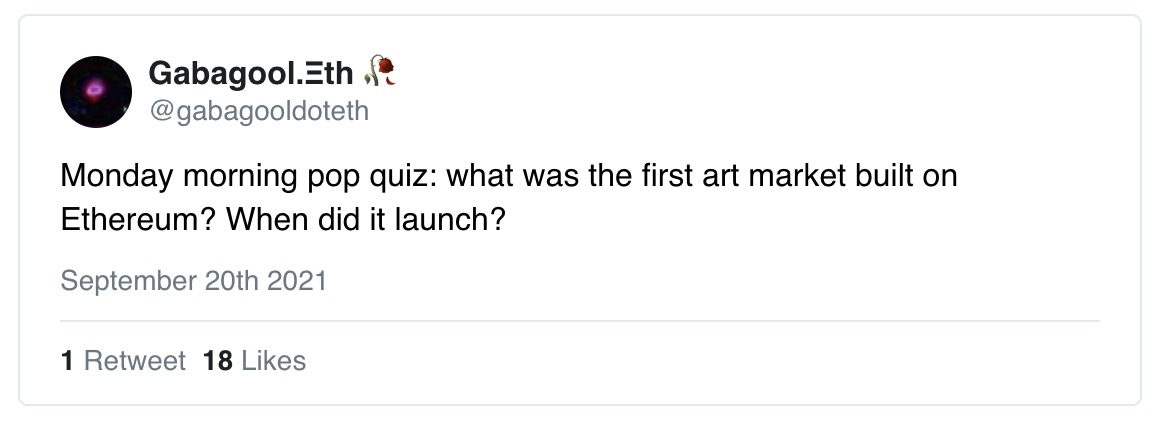
Task: Click the Ξ symbol in the name
Action: point(293,72)
